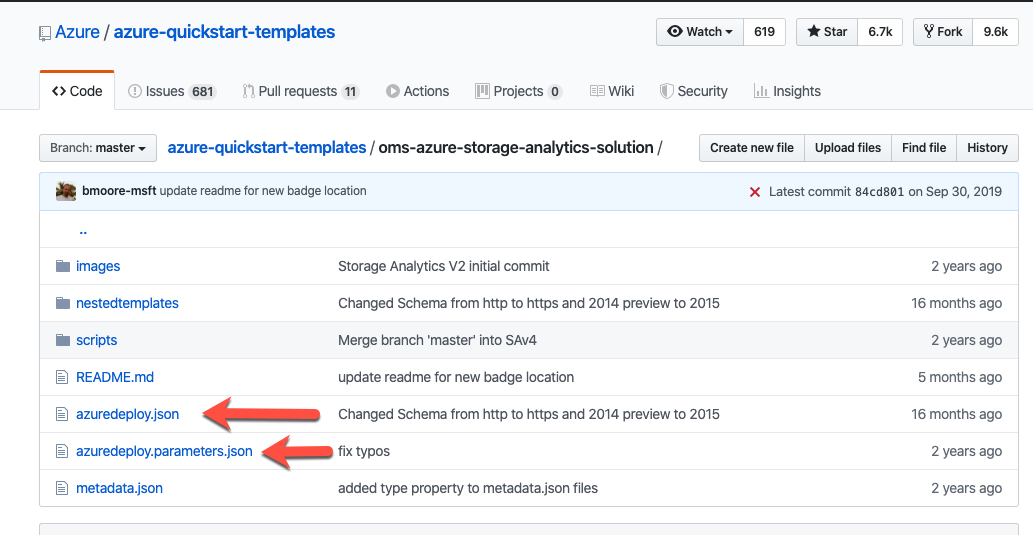Click the repository book icon beside Azure
The image size is (1033, 535).
click(x=45, y=33)
